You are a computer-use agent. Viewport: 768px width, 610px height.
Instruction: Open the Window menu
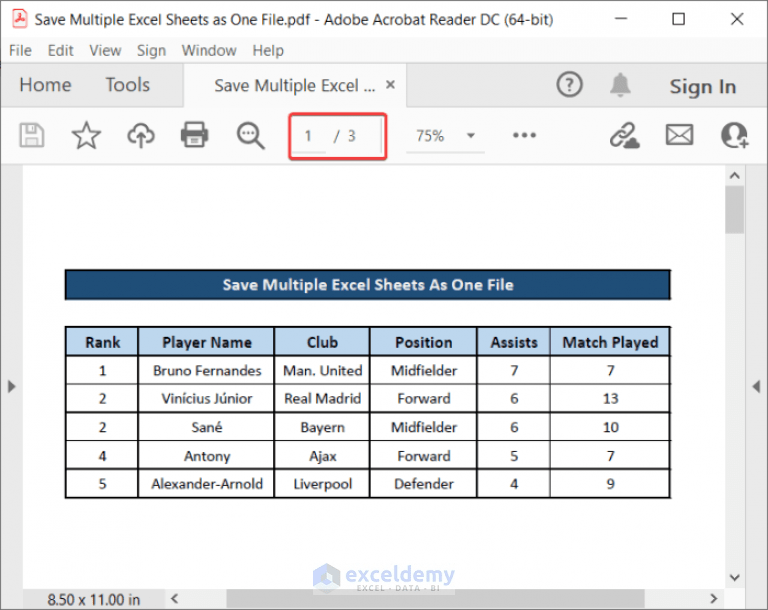[x=209, y=50]
